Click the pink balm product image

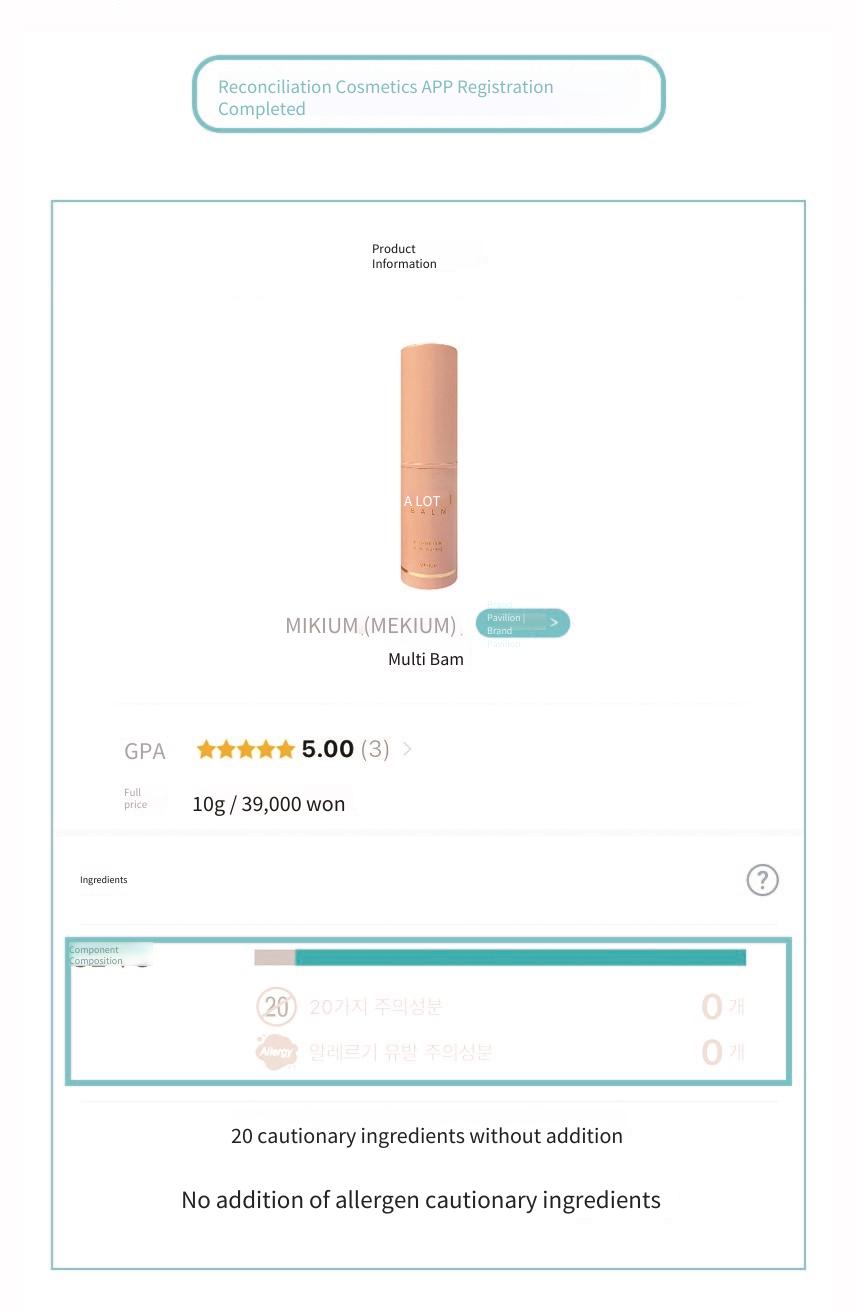[x=429, y=467]
